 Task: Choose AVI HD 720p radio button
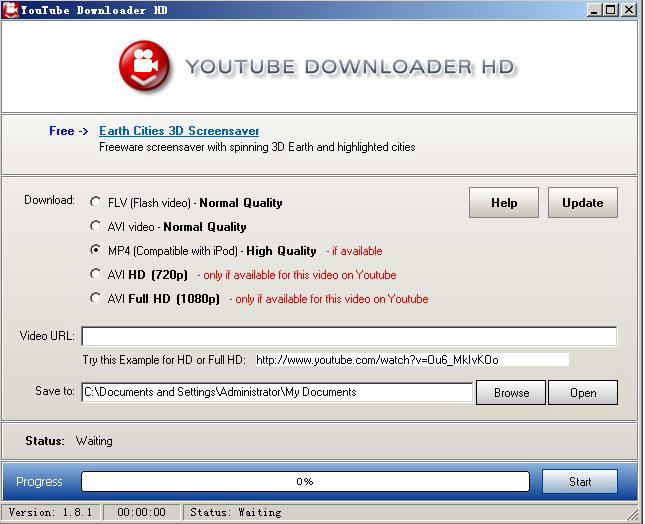tap(95, 274)
